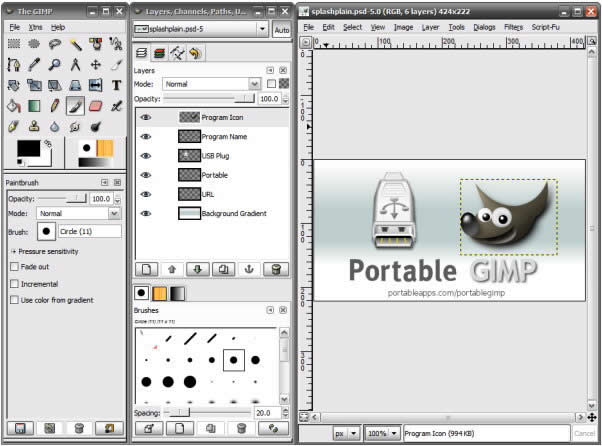Open the 100% zoom dropdown
The image size is (602, 446).
[382, 433]
